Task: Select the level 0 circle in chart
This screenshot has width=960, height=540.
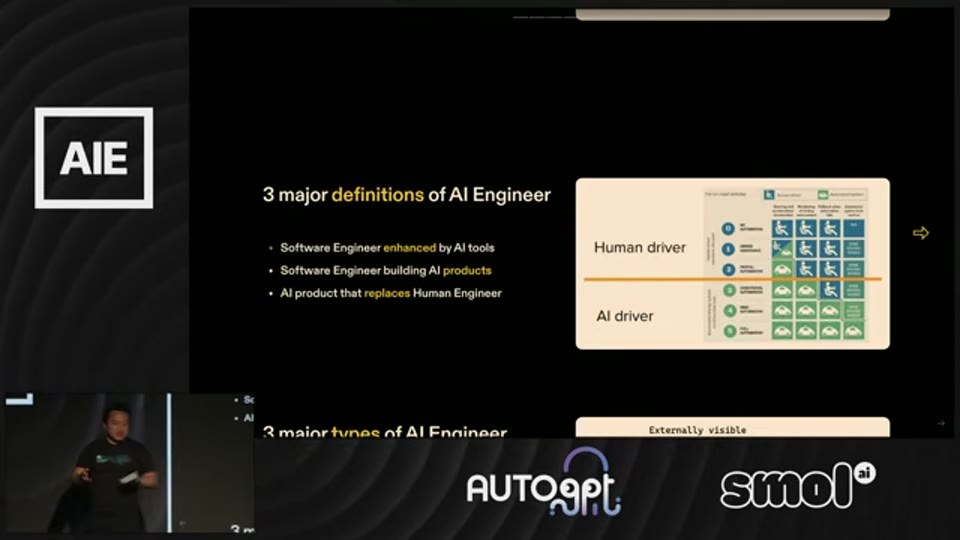Action: pyautogui.click(x=728, y=229)
